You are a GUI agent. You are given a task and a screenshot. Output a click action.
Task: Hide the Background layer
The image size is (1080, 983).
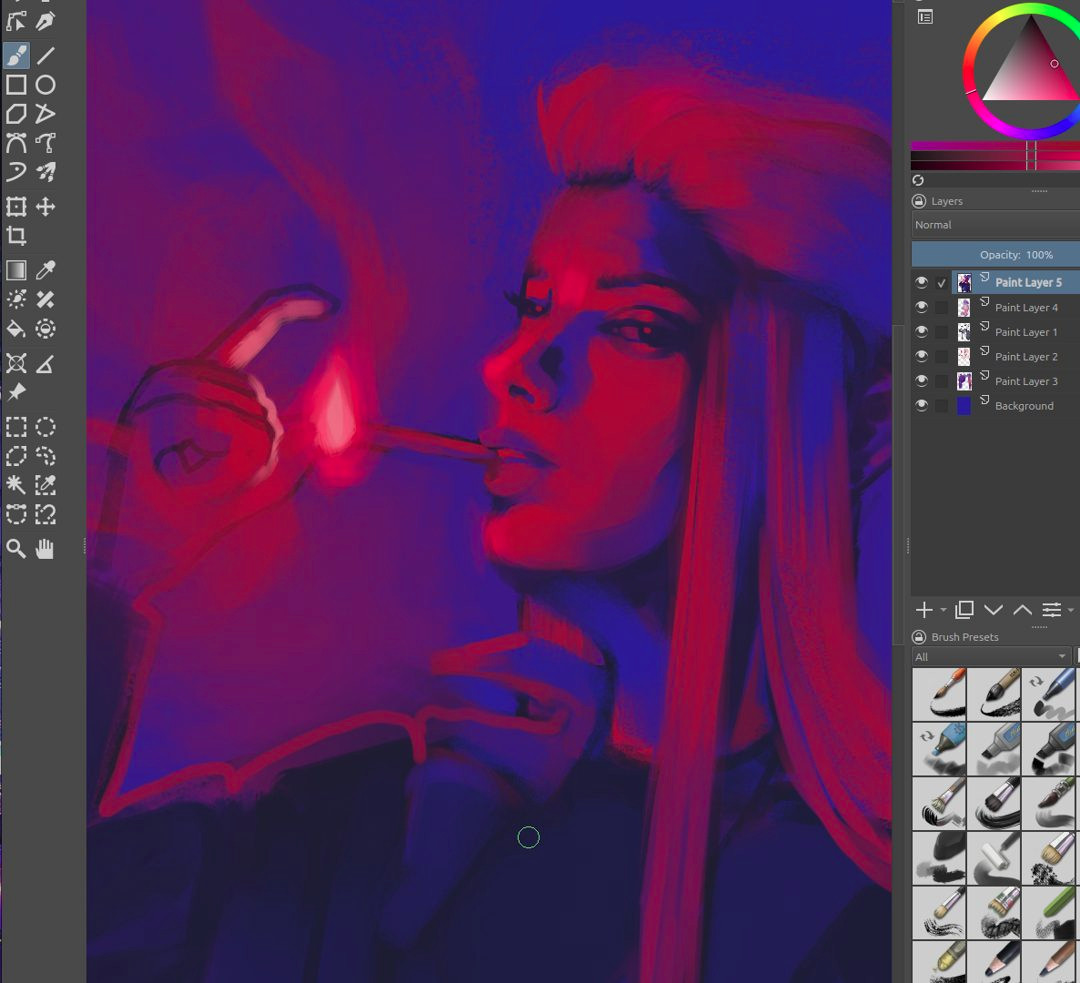tap(922, 406)
